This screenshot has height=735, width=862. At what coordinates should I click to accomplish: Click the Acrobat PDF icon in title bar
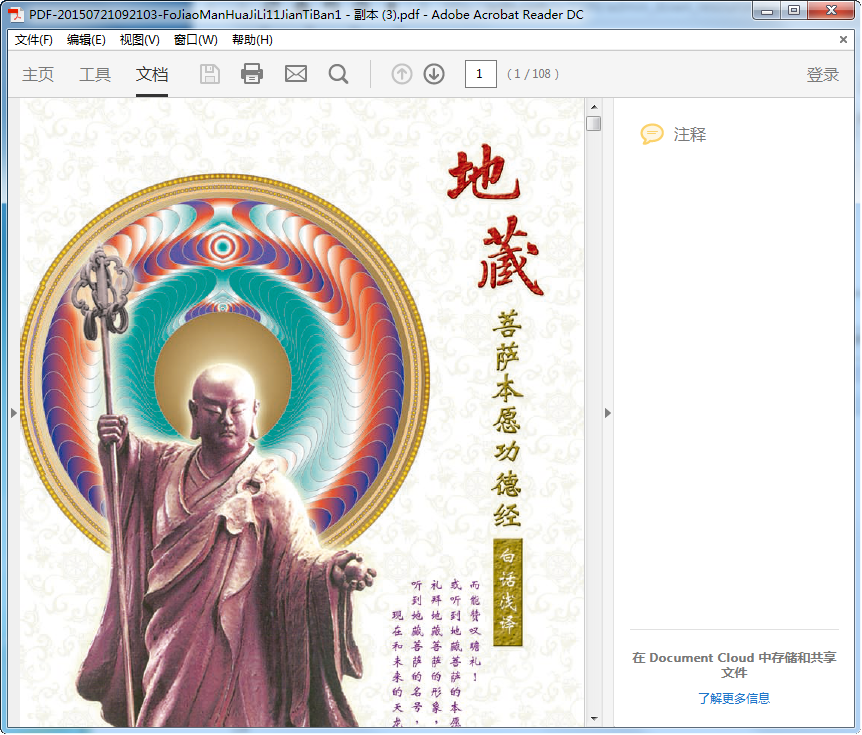coord(16,14)
